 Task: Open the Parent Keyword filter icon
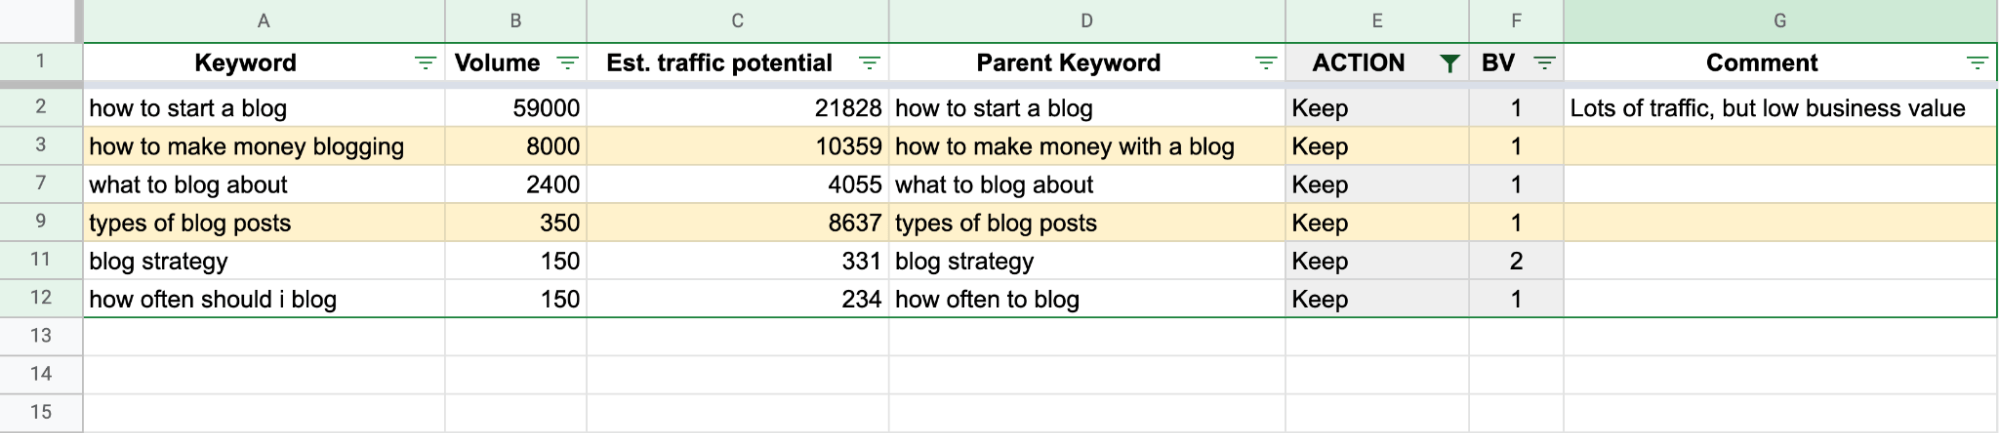[x=1265, y=64]
